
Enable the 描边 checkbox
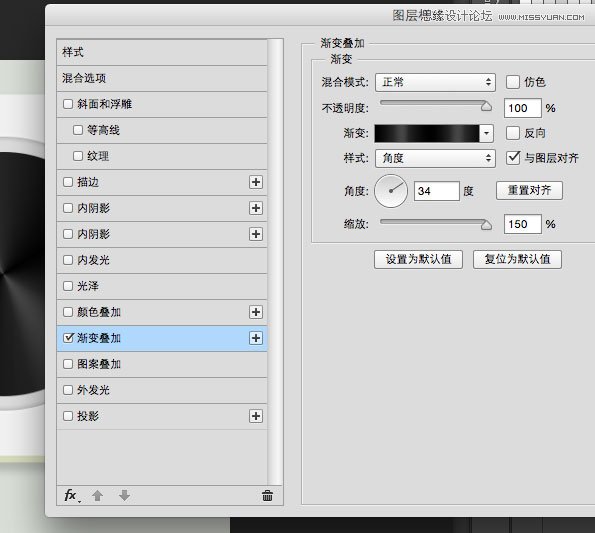click(68, 182)
